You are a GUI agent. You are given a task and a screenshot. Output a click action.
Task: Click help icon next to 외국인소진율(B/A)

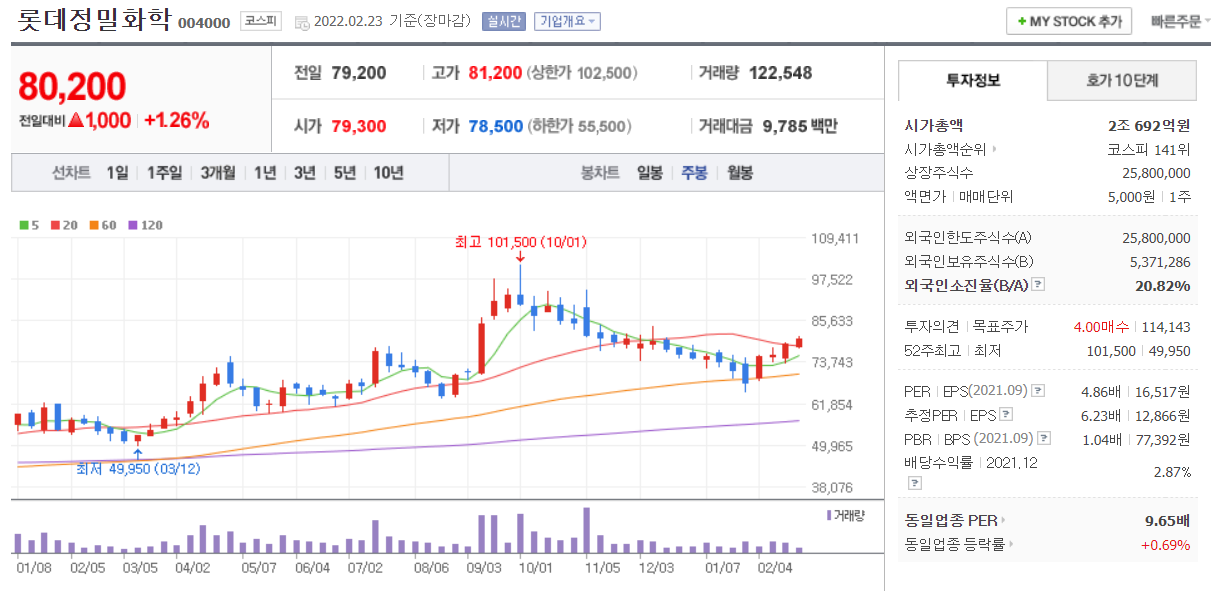point(1038,286)
